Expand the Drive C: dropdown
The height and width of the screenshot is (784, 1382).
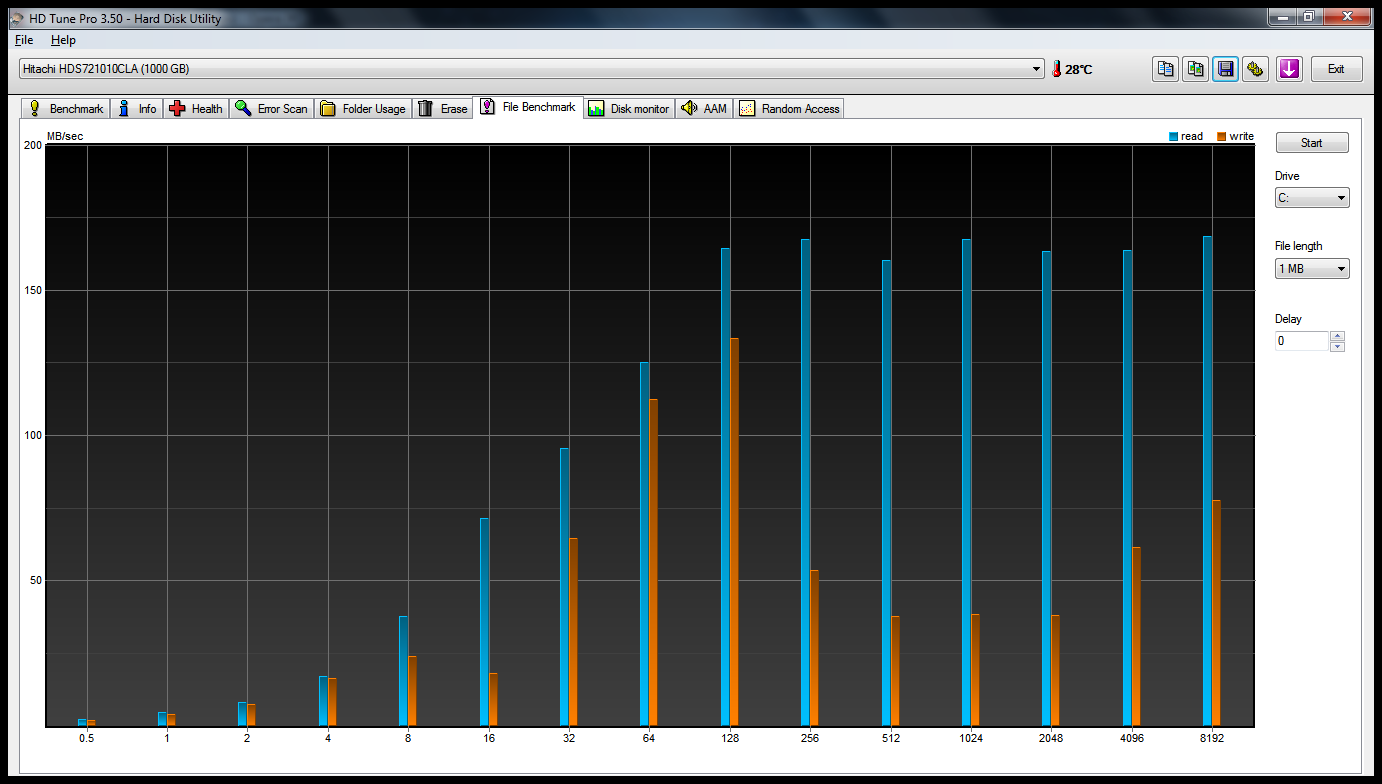(x=1312, y=198)
